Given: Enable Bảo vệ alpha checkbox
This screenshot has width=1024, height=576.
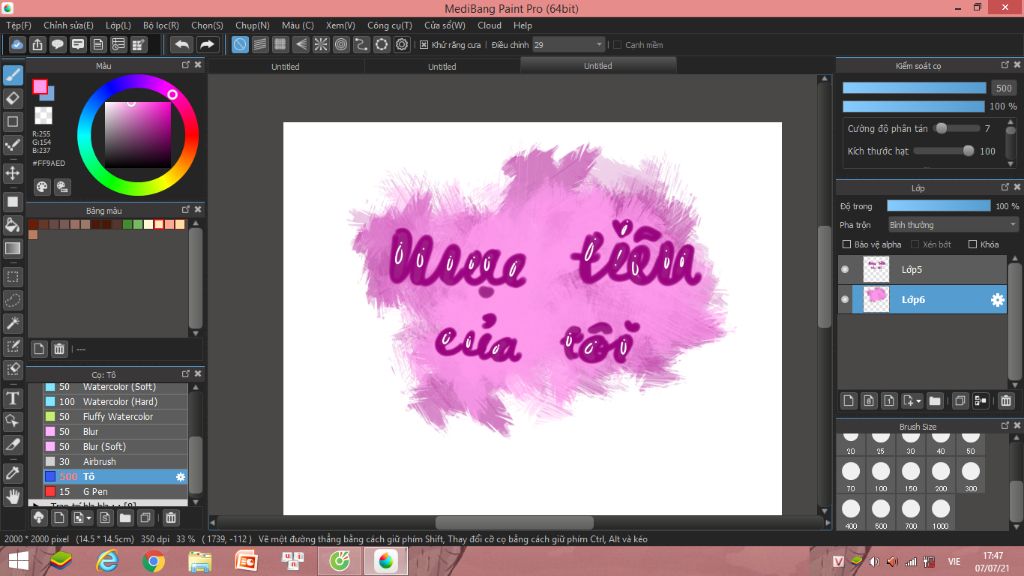Looking at the screenshot, I should (x=846, y=244).
